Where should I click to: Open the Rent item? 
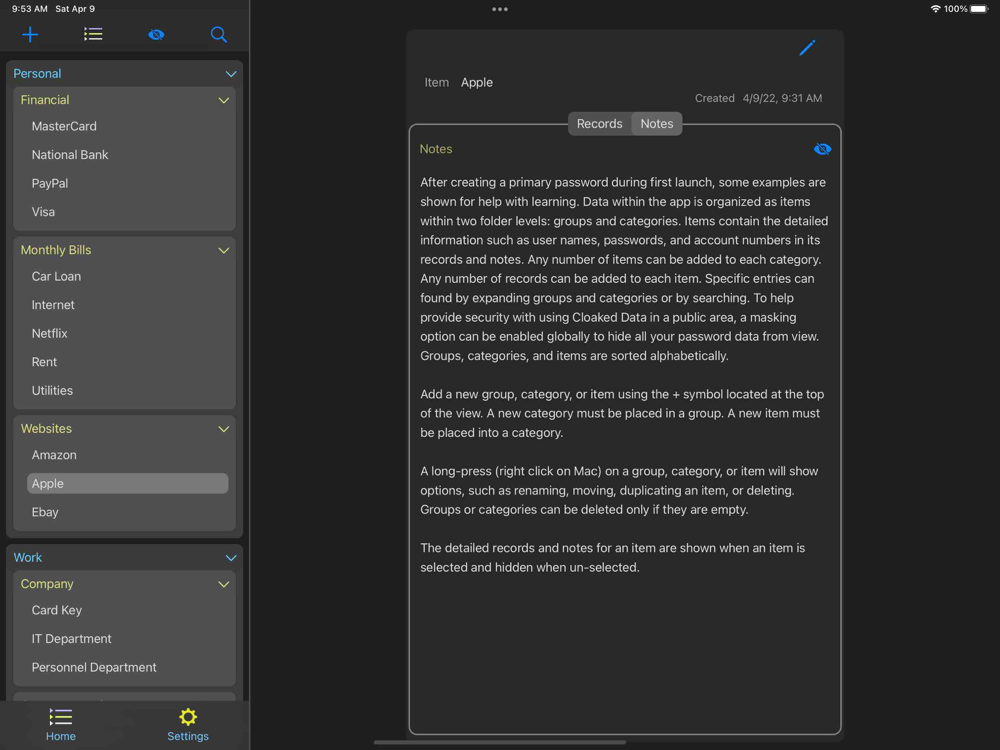click(x=128, y=362)
